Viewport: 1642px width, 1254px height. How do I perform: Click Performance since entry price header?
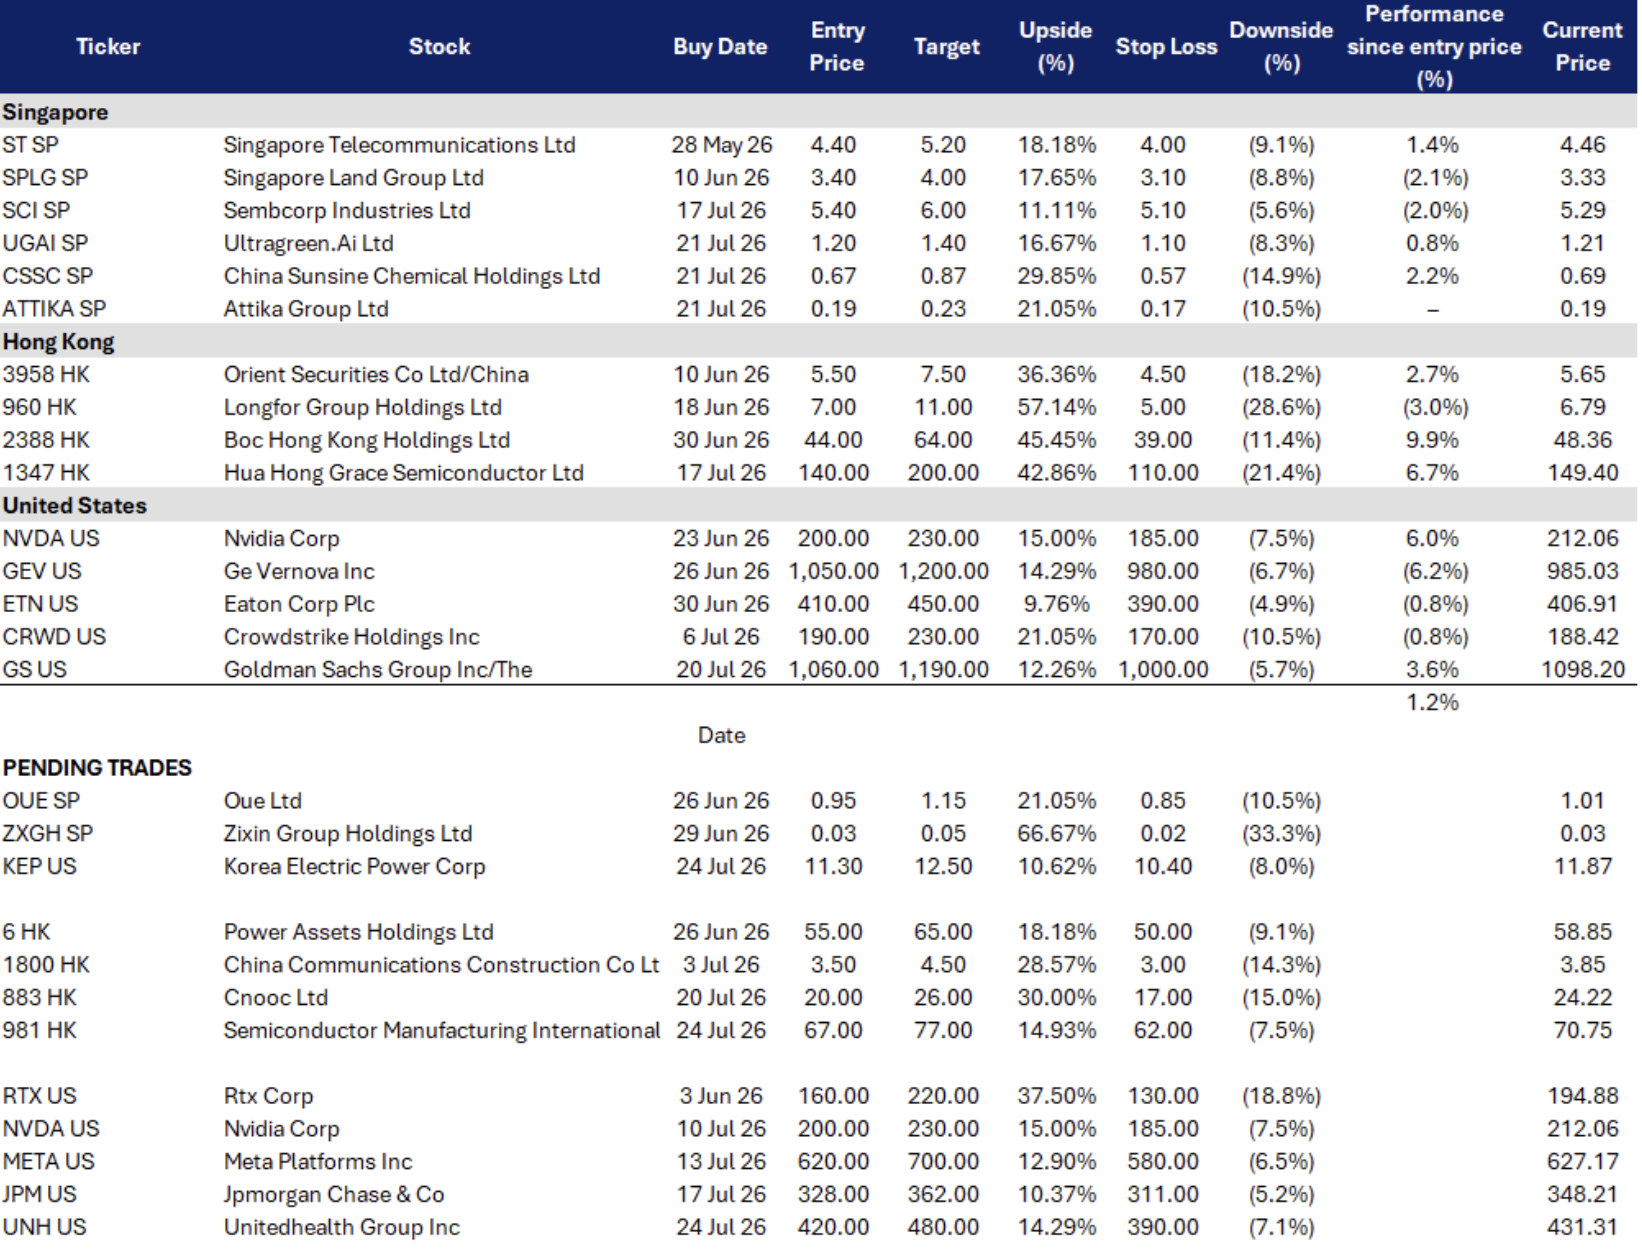pyautogui.click(x=1434, y=47)
